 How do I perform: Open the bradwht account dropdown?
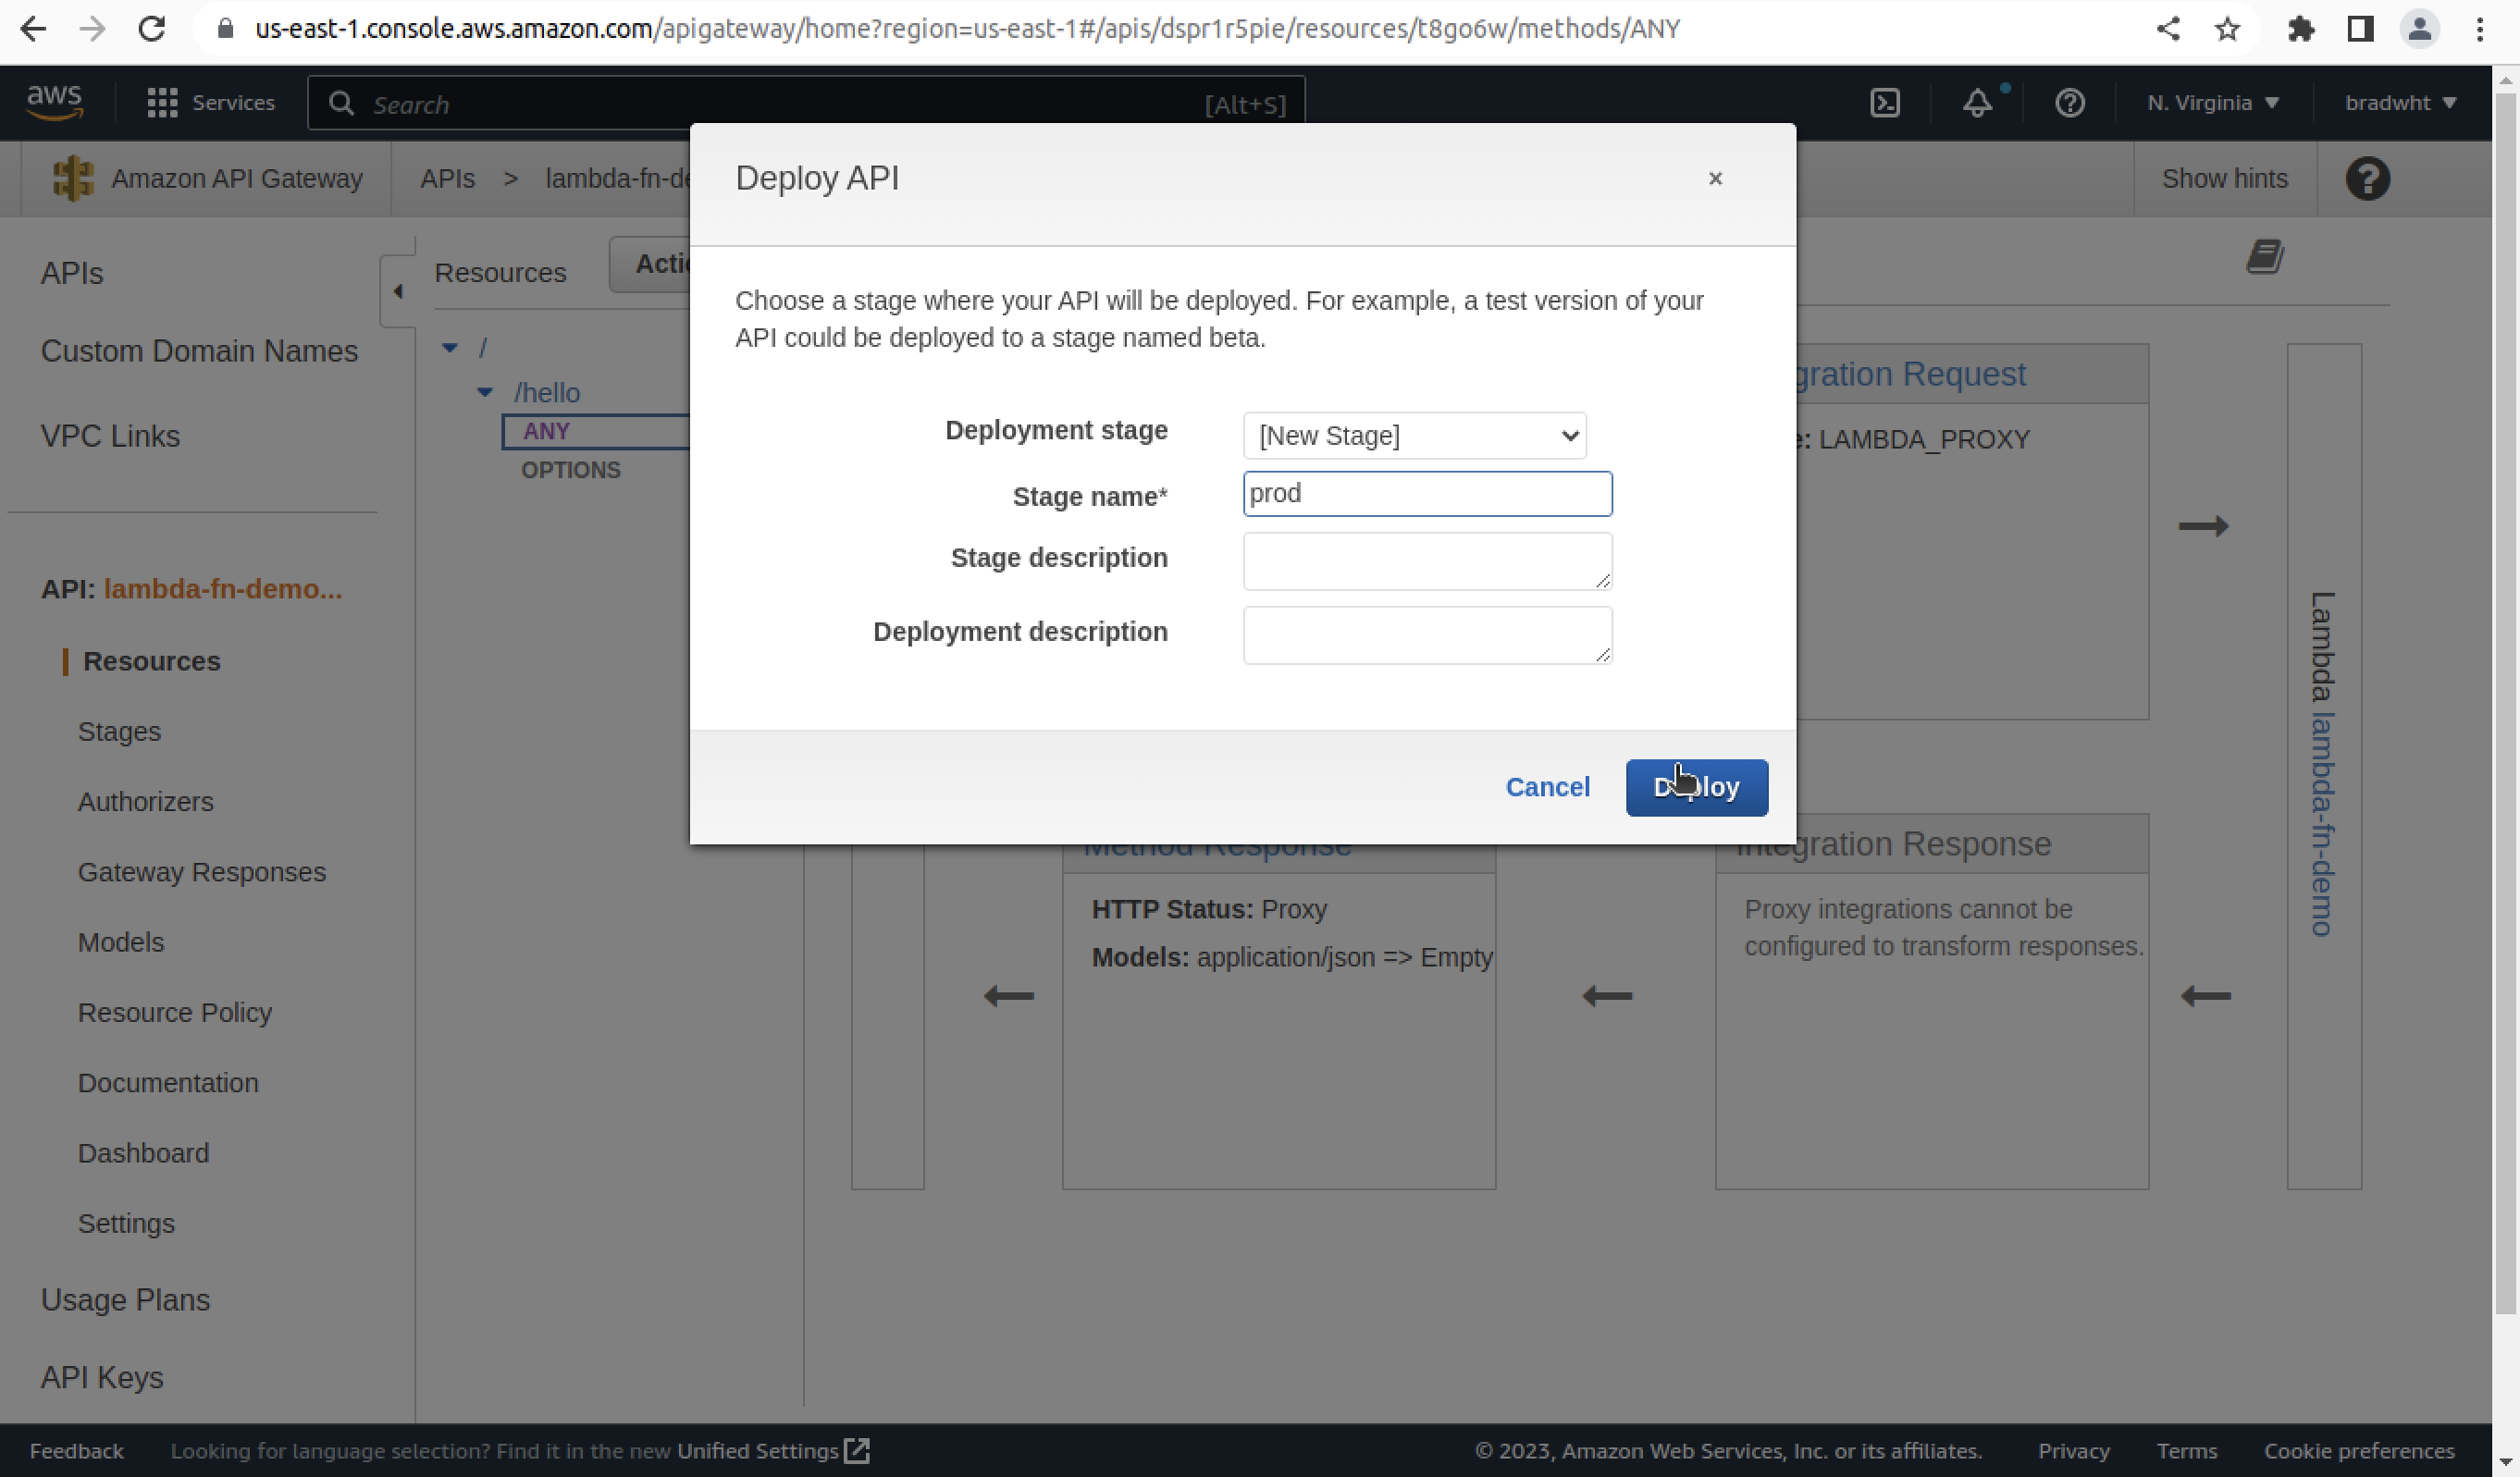(x=2400, y=103)
